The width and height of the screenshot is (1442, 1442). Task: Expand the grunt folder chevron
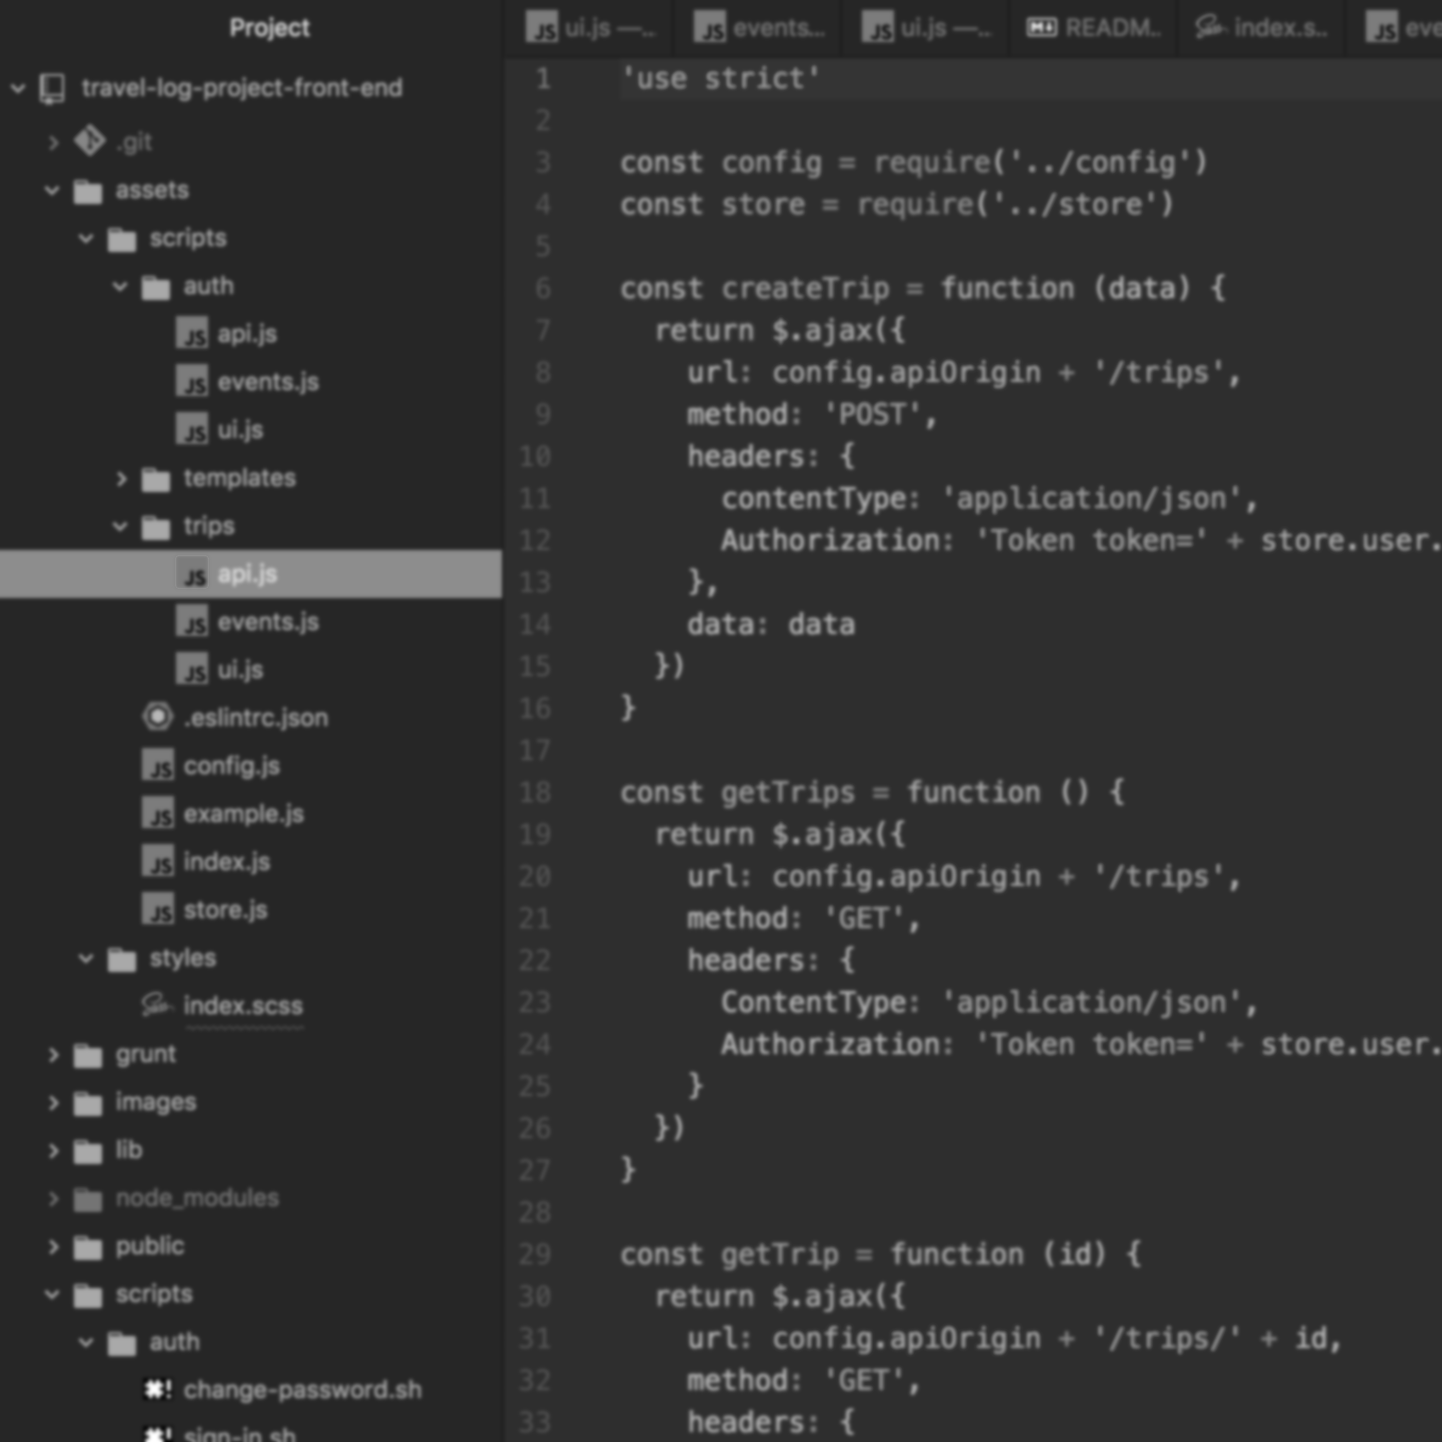[x=53, y=1055]
